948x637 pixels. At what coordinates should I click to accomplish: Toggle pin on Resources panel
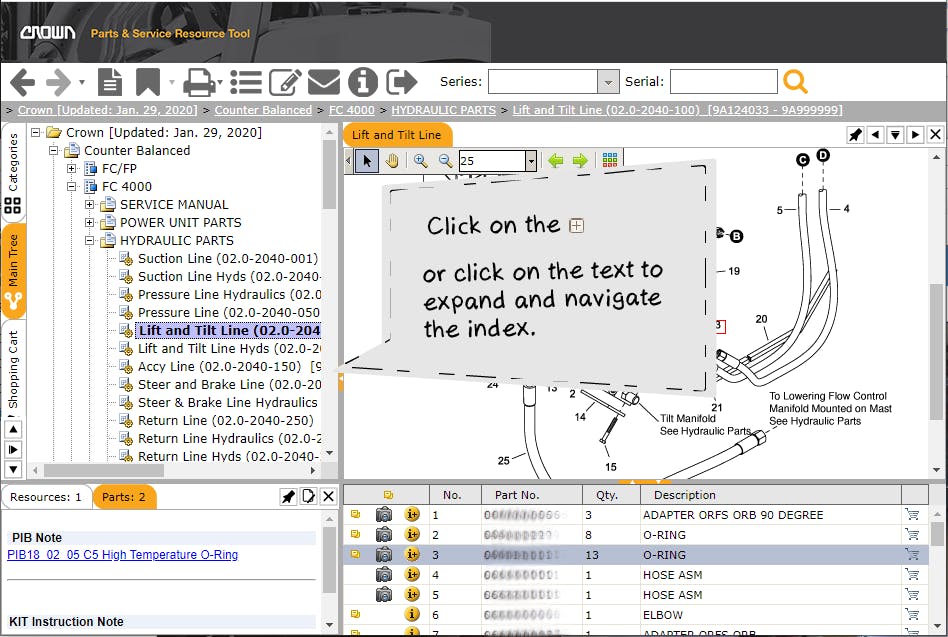(x=287, y=497)
